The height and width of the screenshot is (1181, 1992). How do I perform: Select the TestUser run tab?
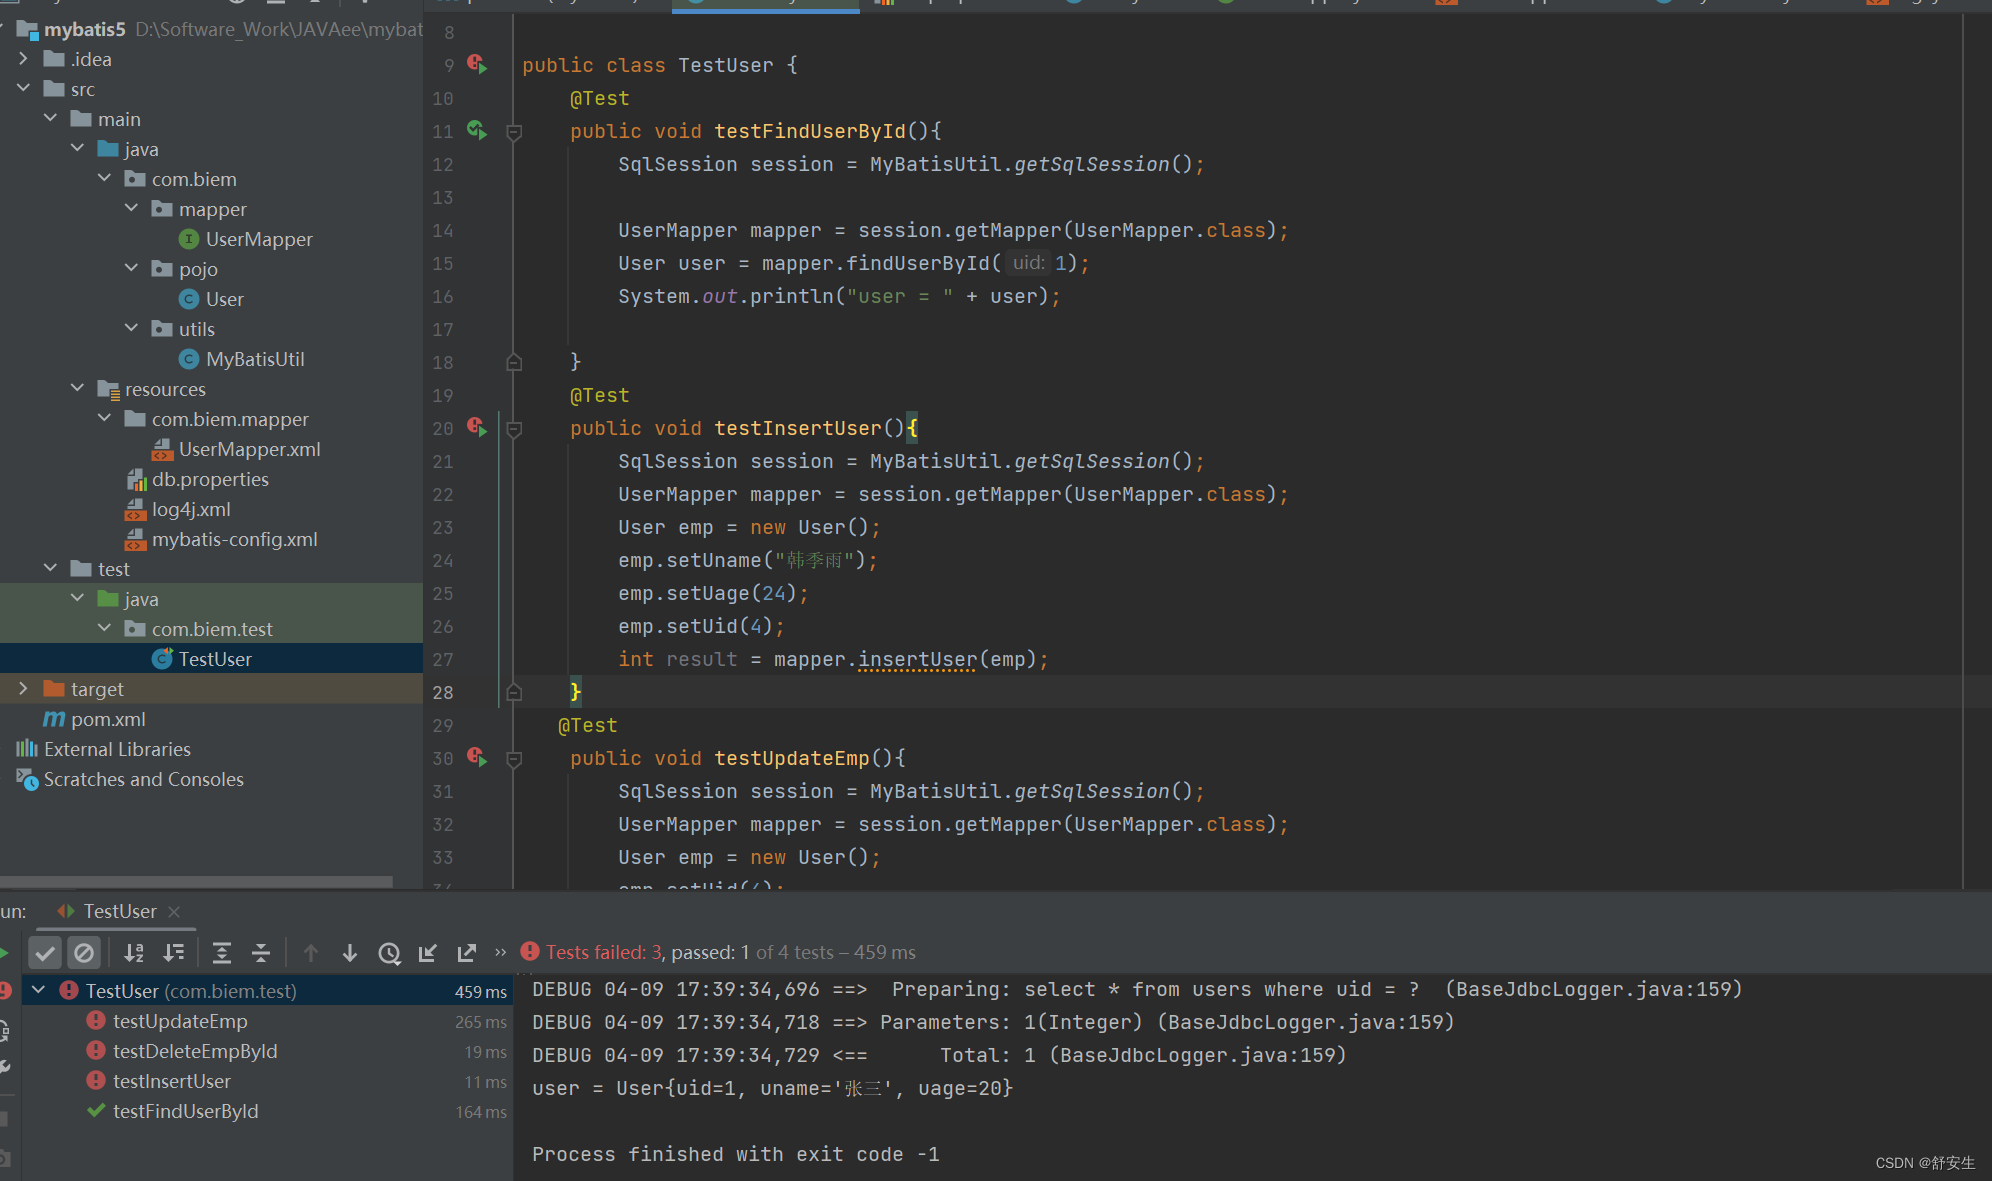click(x=118, y=911)
